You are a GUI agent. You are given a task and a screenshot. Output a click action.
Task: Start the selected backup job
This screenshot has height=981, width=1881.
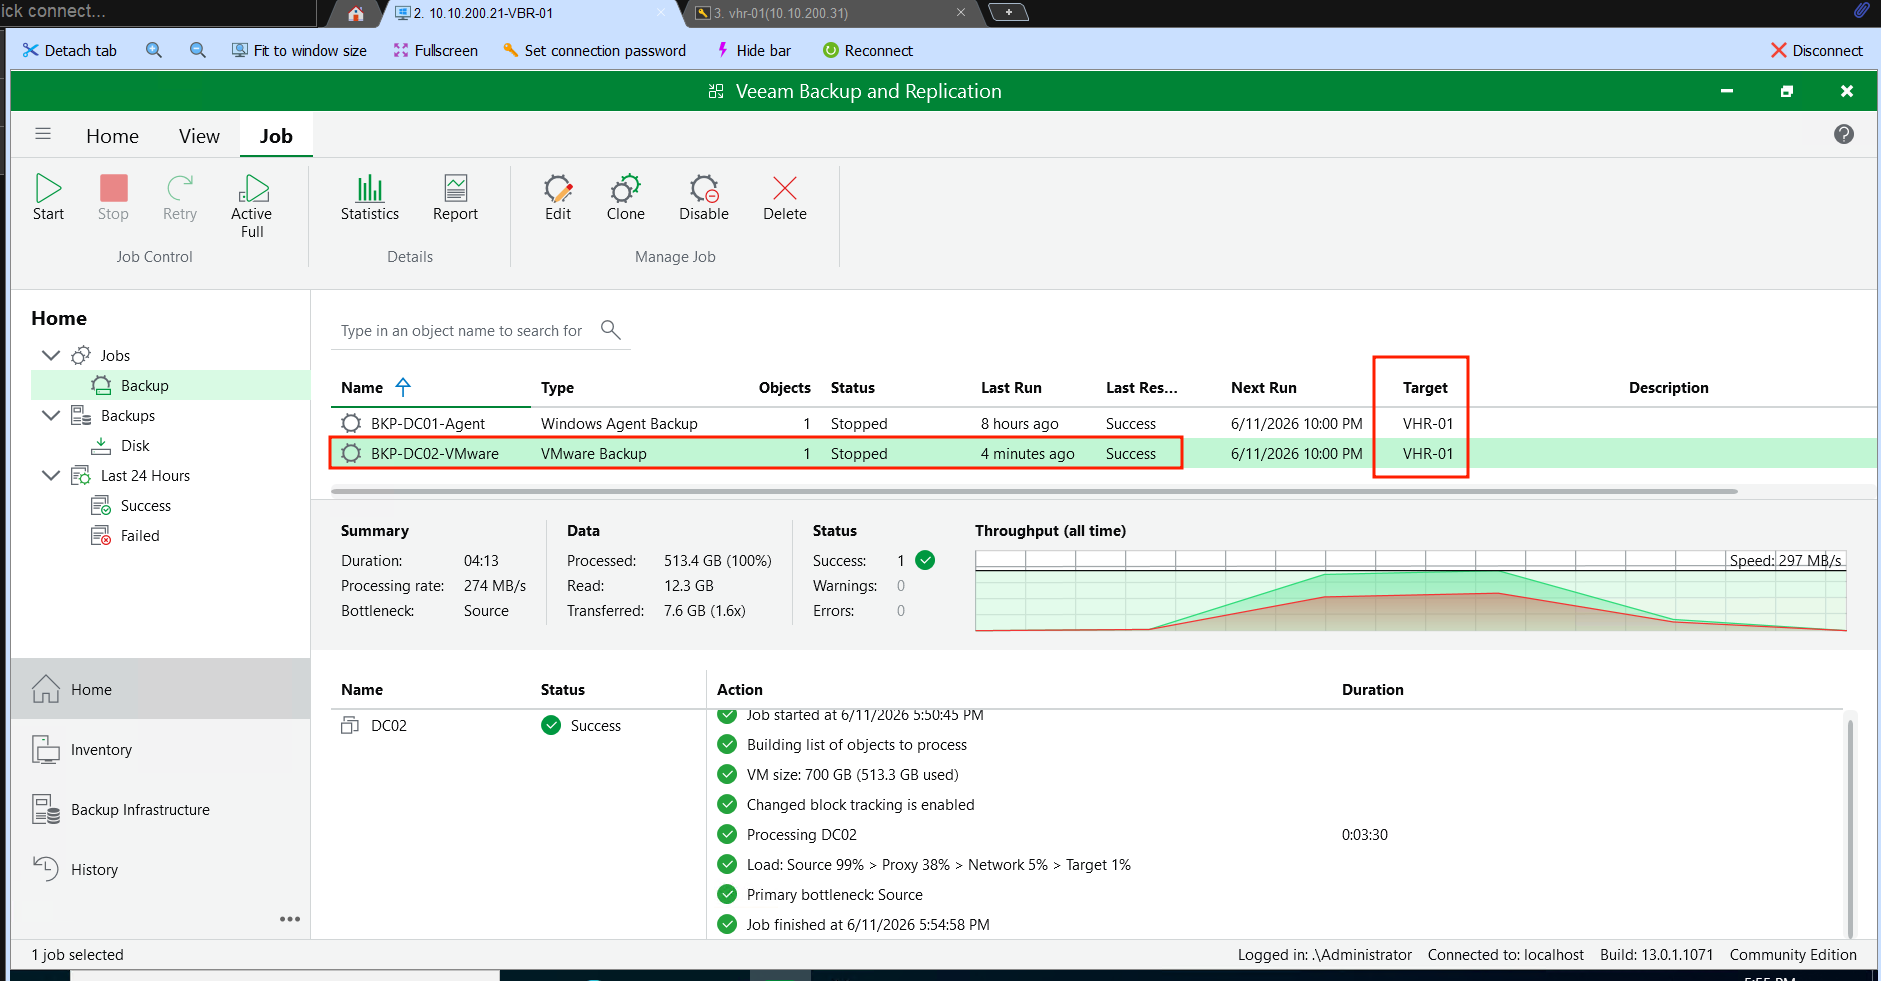point(48,197)
